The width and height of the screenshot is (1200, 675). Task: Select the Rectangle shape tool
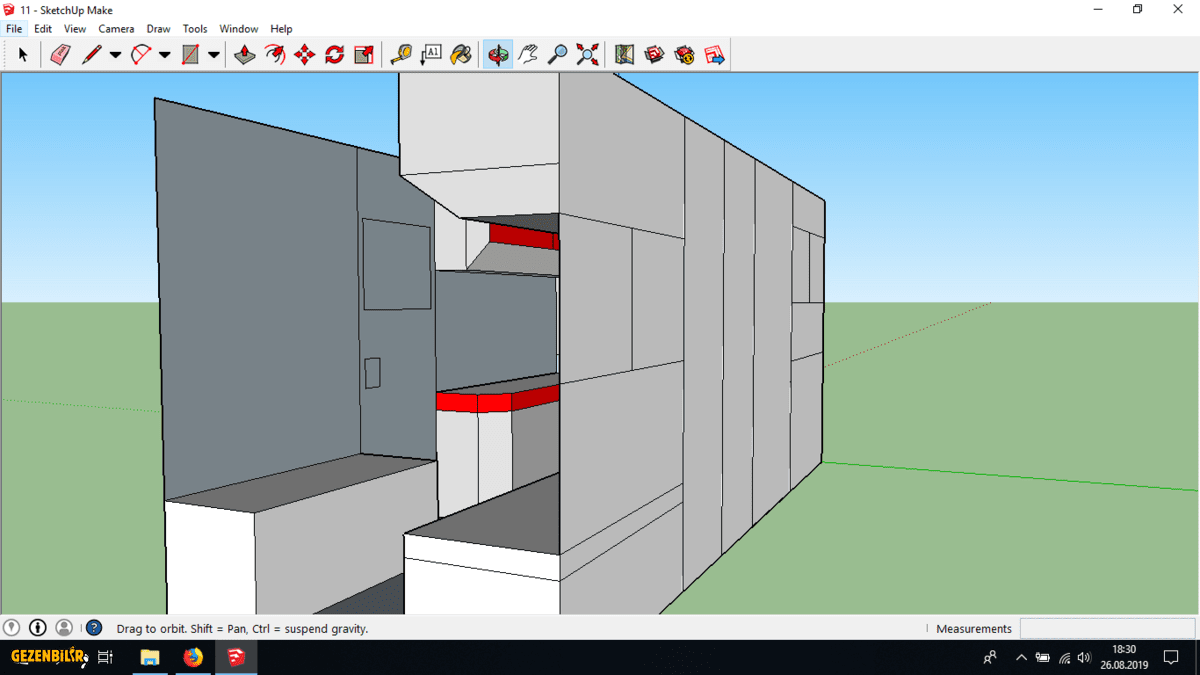click(x=190, y=55)
